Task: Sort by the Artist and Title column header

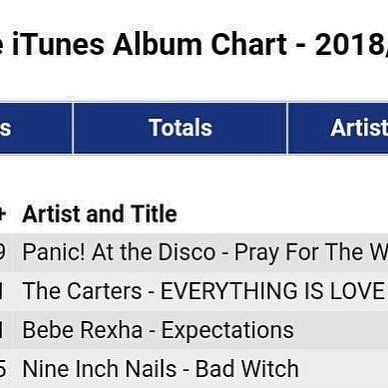Action: [99, 214]
